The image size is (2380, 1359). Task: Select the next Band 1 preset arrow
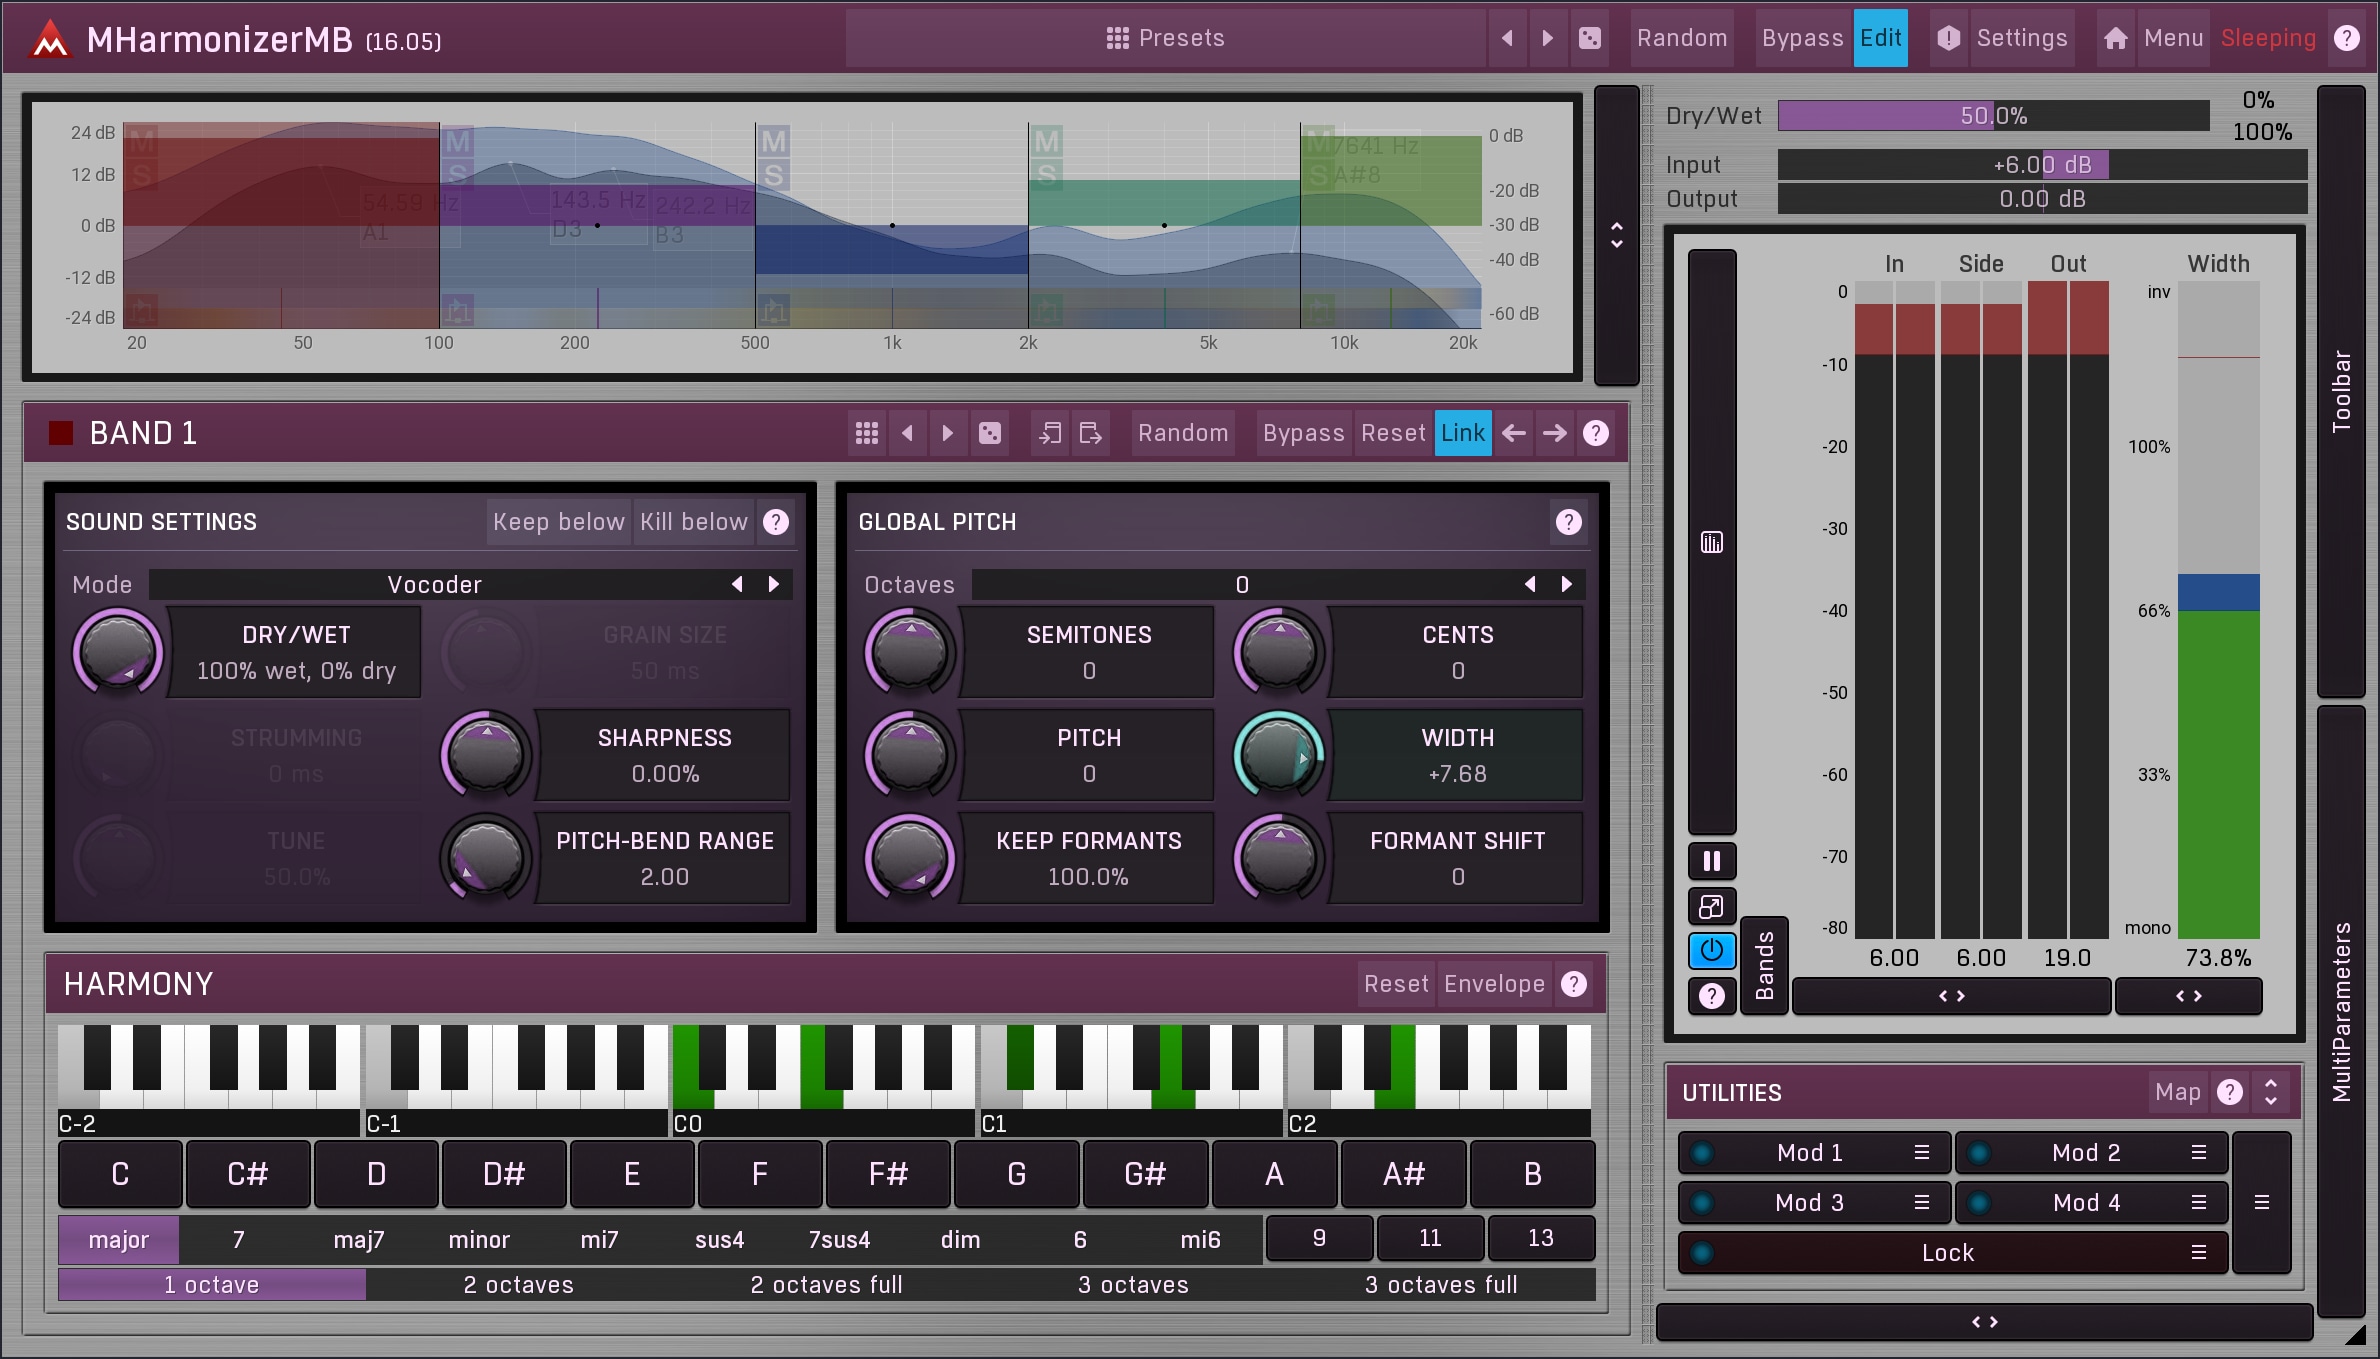click(948, 433)
